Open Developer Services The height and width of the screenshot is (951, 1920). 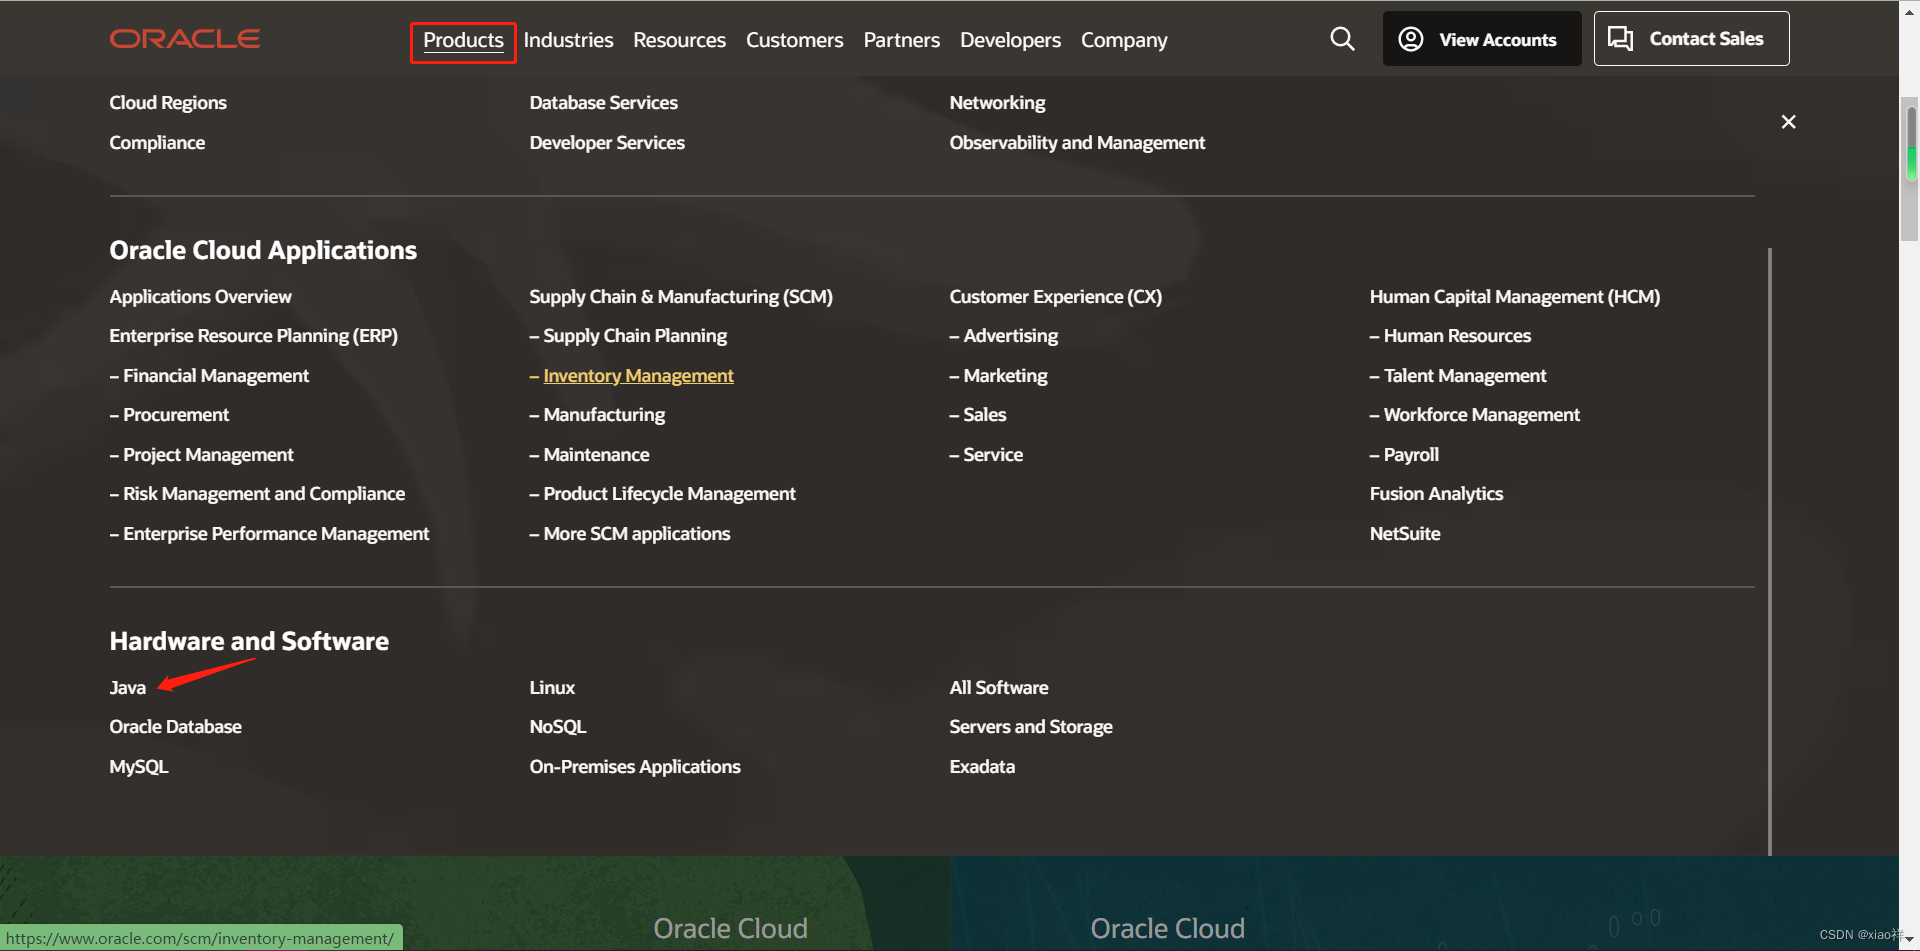[x=607, y=143]
